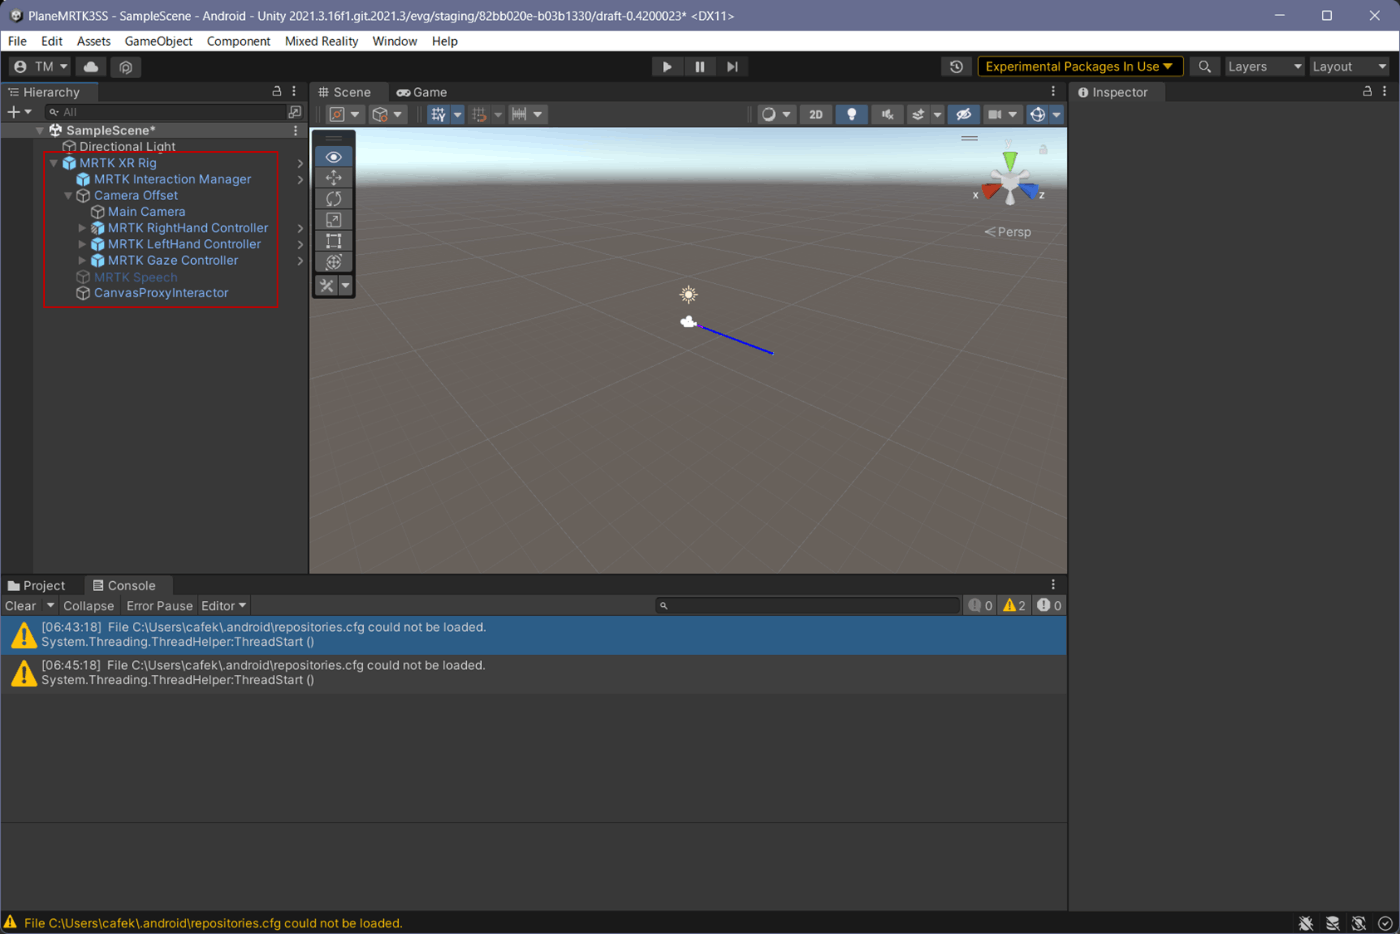Toggle grid visibility in the Scene view
The width and height of the screenshot is (1400, 934).
tap(438, 115)
